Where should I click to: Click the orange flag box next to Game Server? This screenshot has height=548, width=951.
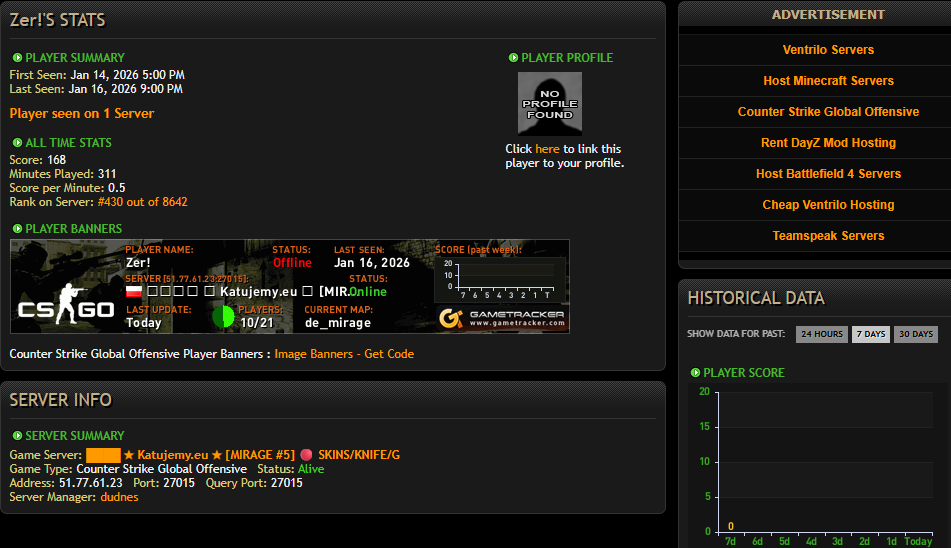click(x=103, y=455)
